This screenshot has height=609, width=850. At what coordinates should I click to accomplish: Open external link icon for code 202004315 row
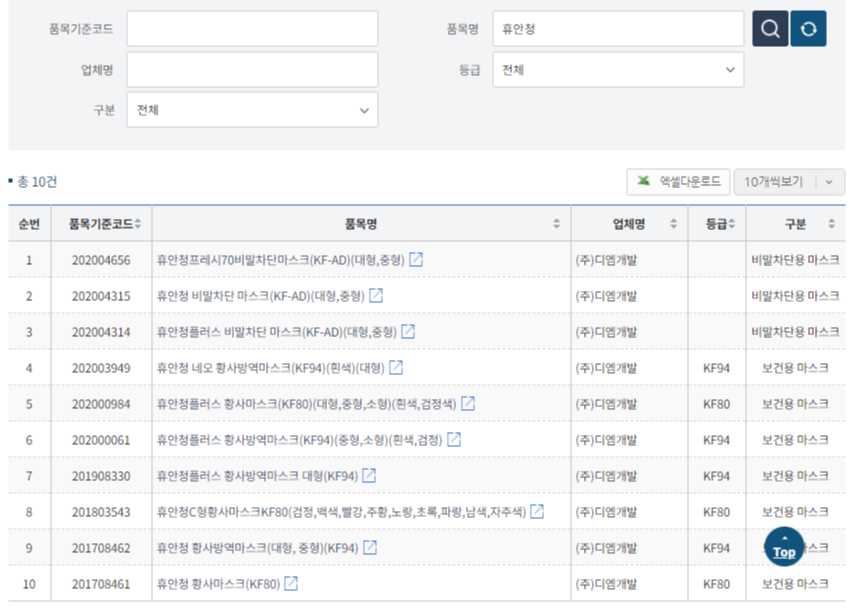pos(376,295)
